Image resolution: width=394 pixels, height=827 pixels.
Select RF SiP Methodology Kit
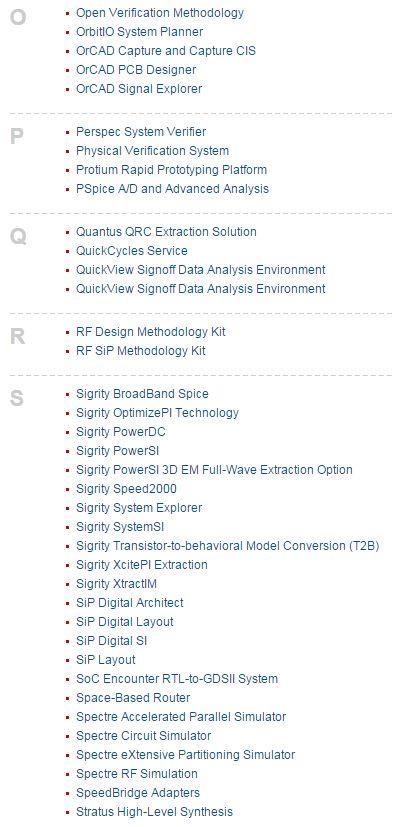coord(141,351)
